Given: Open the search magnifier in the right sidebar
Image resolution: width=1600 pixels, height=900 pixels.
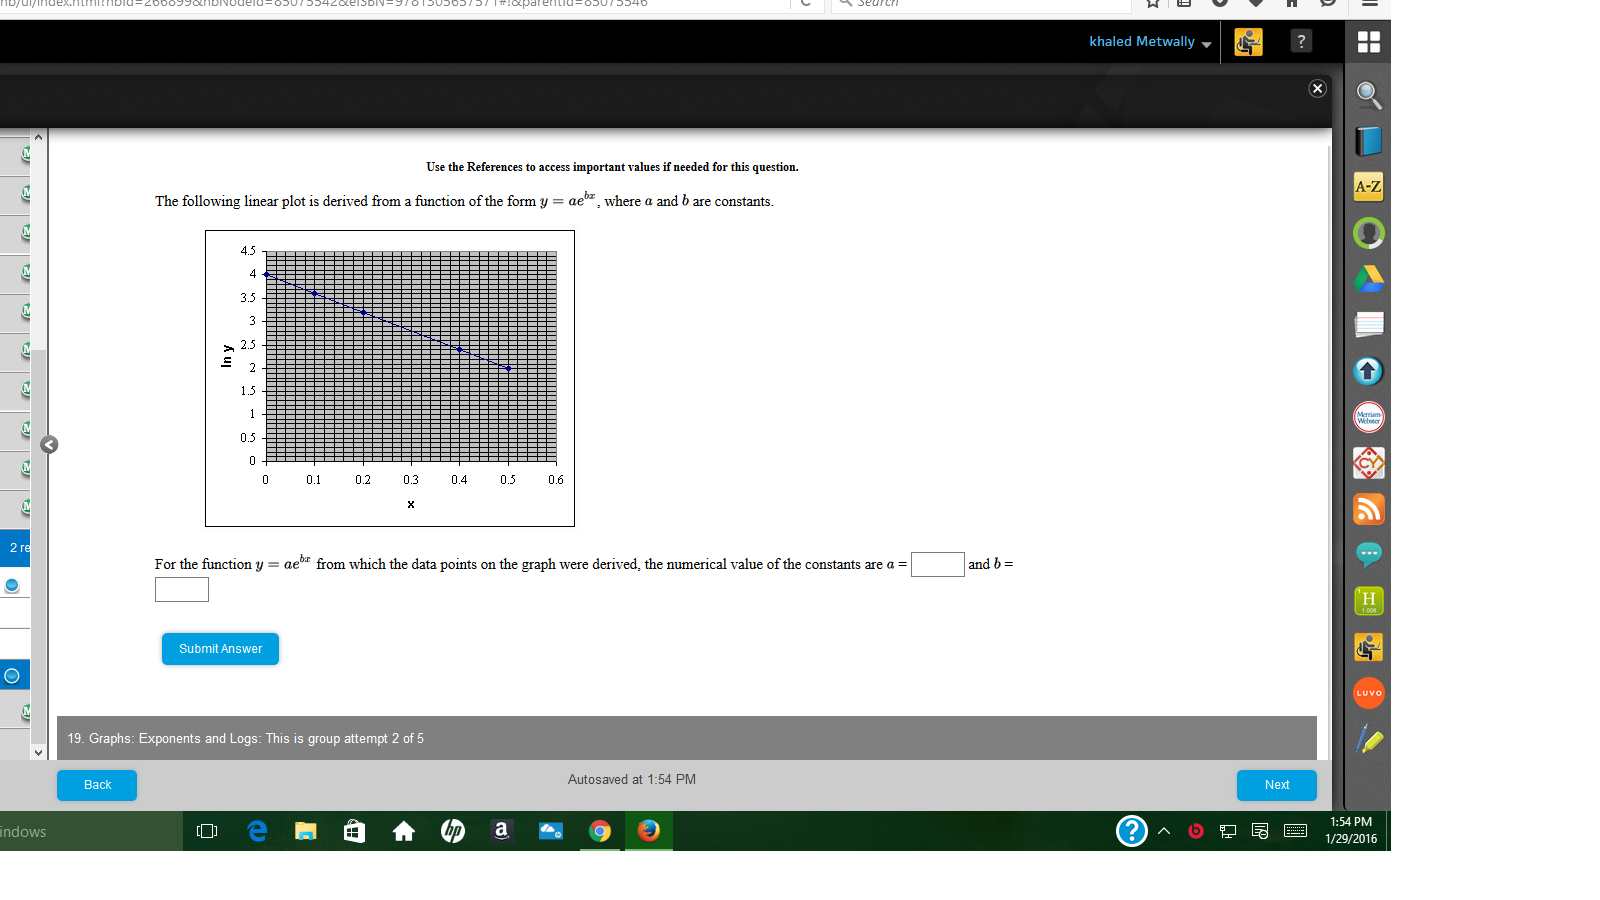Looking at the screenshot, I should point(1368,95).
